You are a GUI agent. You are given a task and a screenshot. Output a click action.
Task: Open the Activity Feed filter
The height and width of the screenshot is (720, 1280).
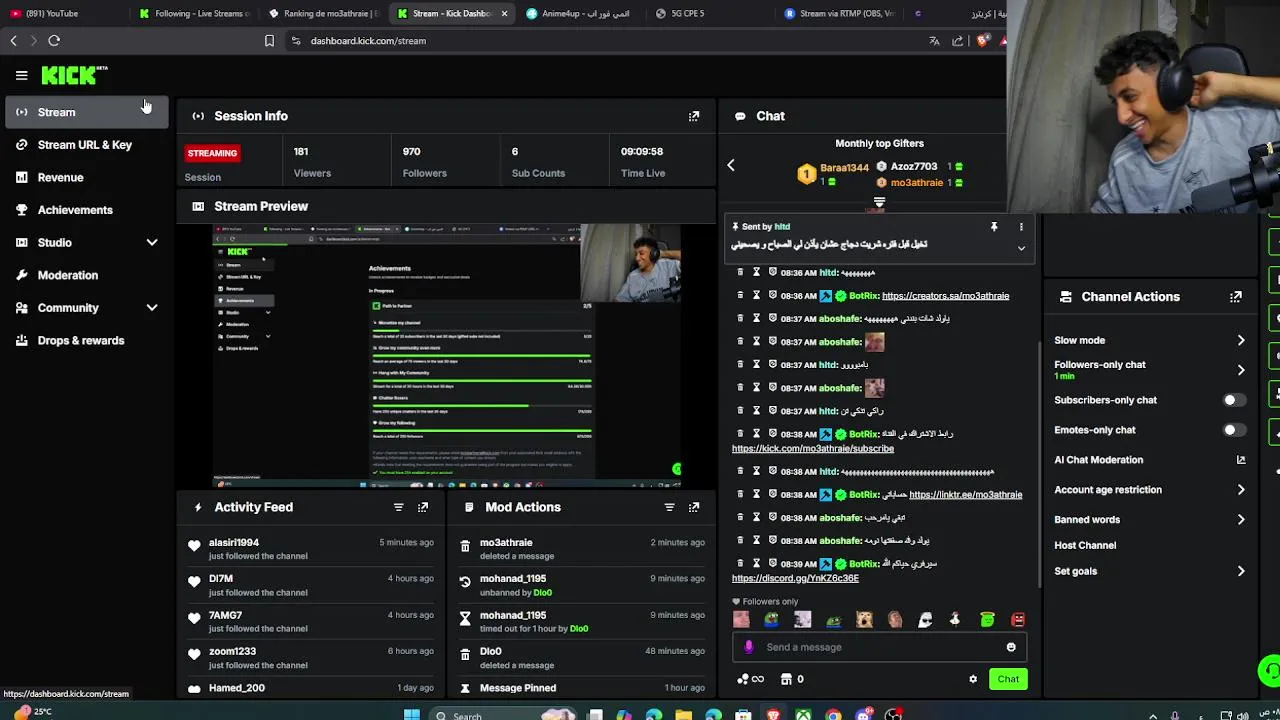[398, 507]
